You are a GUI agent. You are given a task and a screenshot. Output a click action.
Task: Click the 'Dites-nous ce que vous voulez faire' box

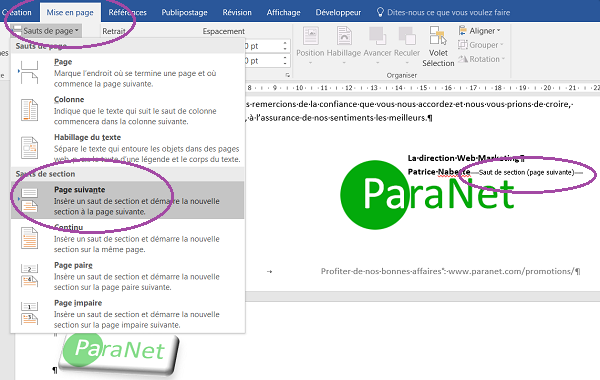448,12
